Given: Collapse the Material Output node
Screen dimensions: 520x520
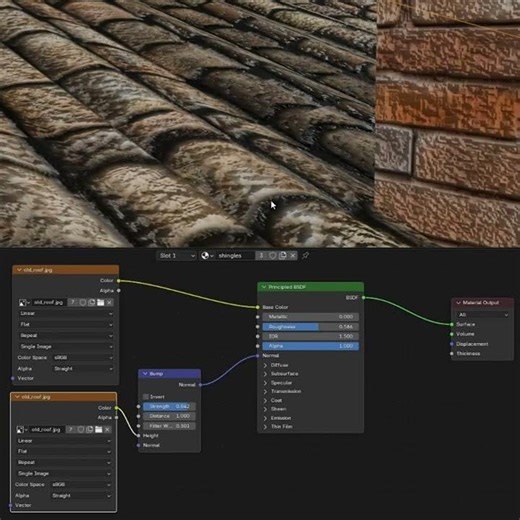Looking at the screenshot, I should (x=458, y=303).
